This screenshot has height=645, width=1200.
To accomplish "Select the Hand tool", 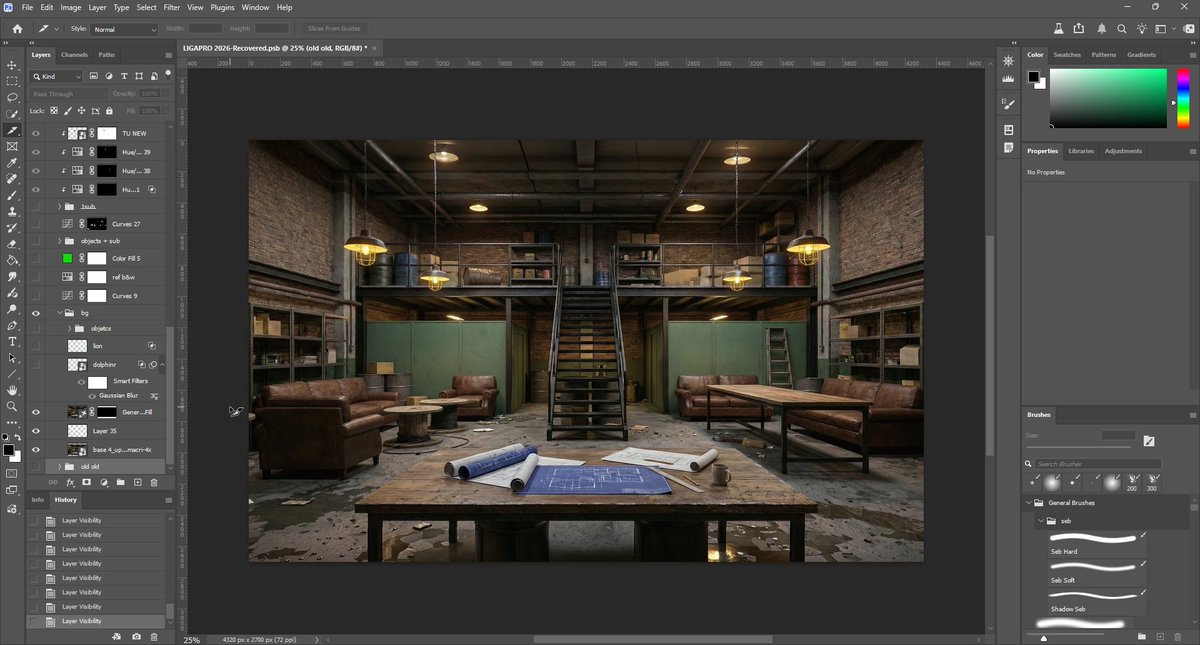I will coord(12,390).
